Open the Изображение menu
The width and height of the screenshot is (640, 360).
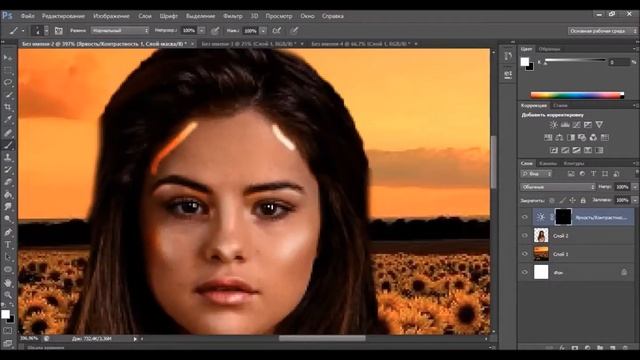point(111,16)
